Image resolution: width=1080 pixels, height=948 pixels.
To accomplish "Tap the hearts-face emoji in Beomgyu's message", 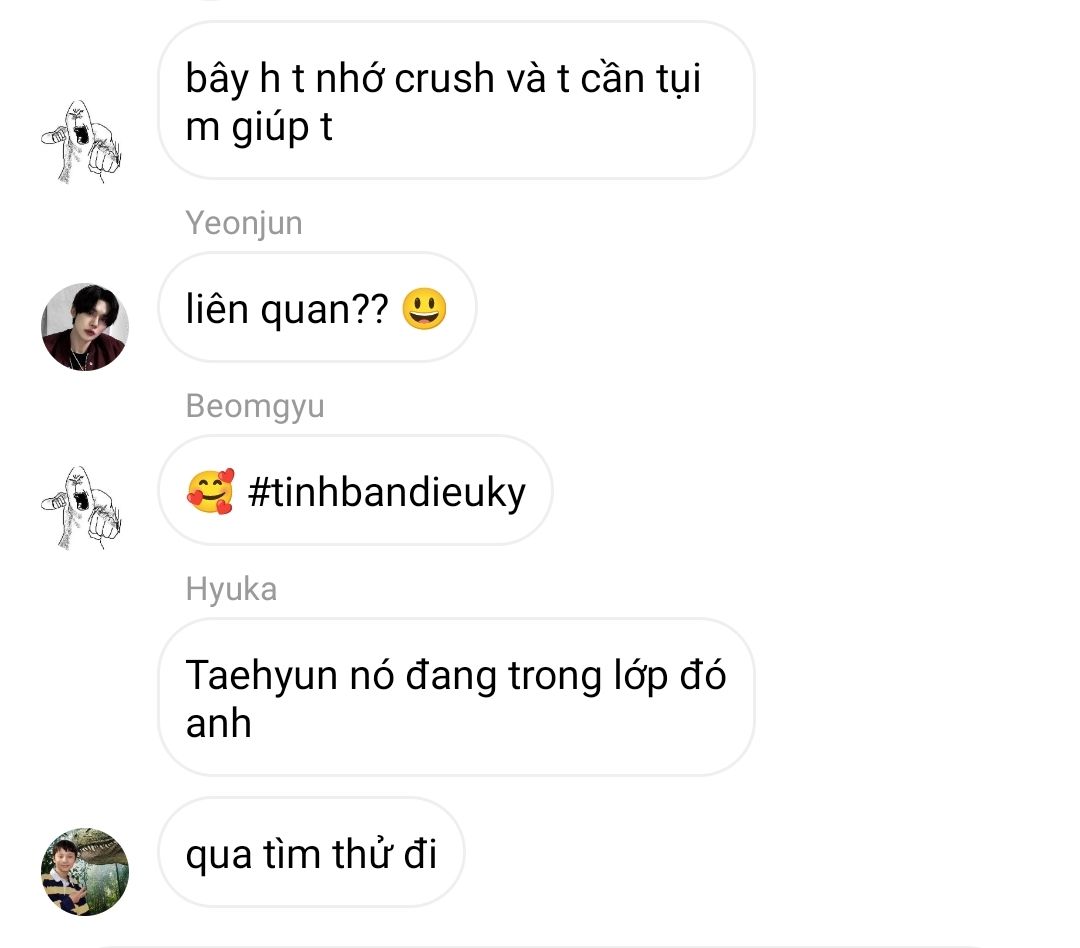I will click(211, 491).
